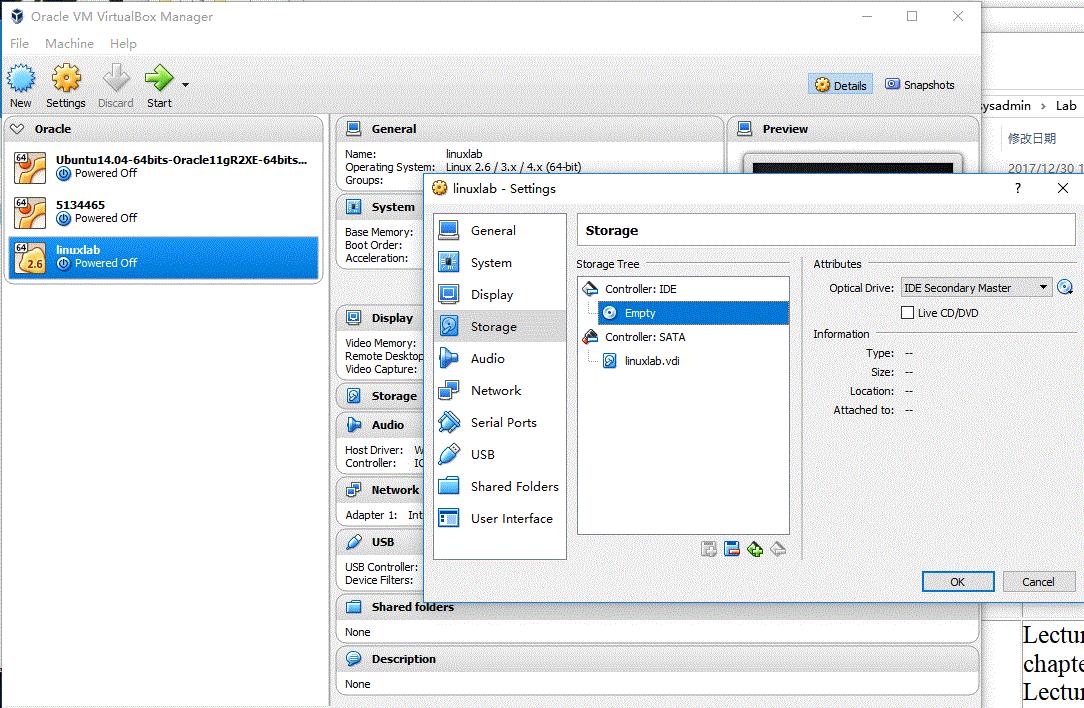
Task: Select Controller: SATA in storage tree
Action: [x=683, y=337]
